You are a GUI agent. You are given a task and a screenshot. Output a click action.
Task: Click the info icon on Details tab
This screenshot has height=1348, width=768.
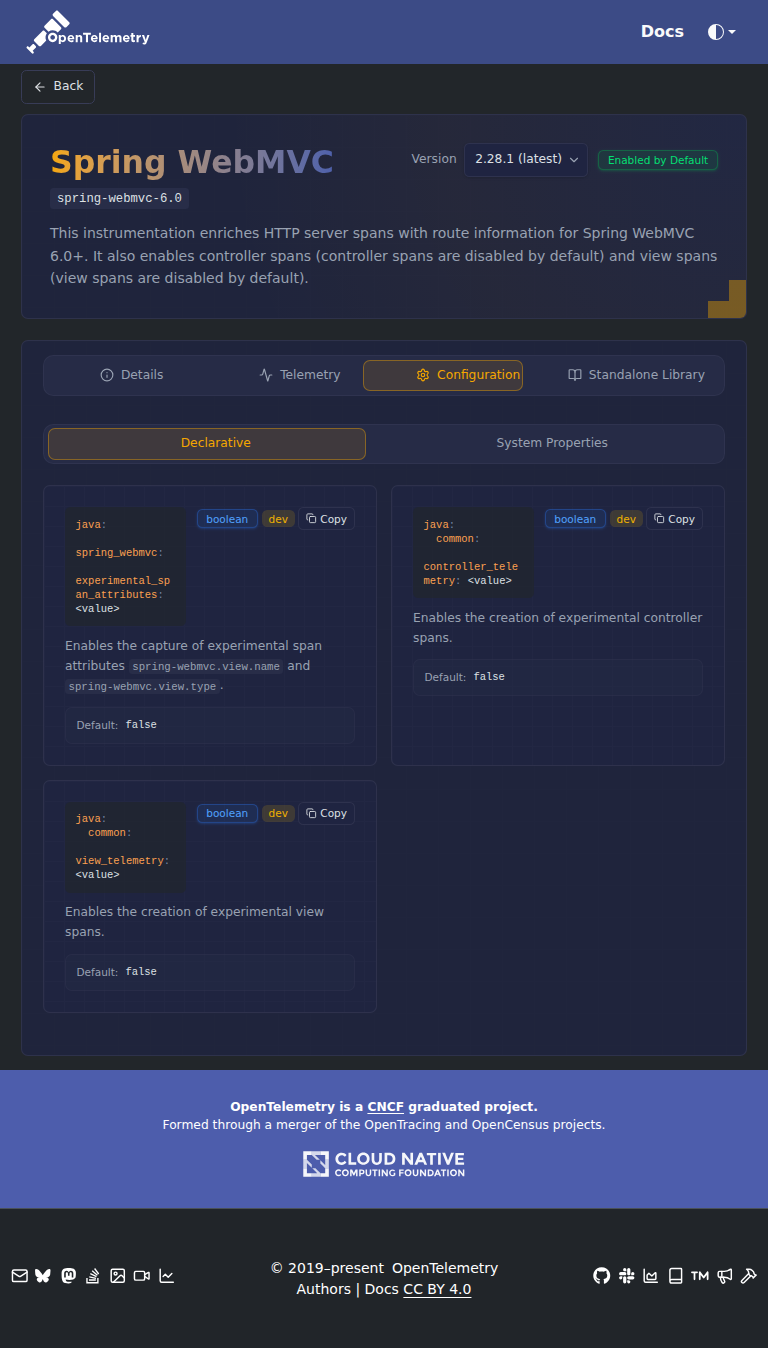tap(107, 375)
